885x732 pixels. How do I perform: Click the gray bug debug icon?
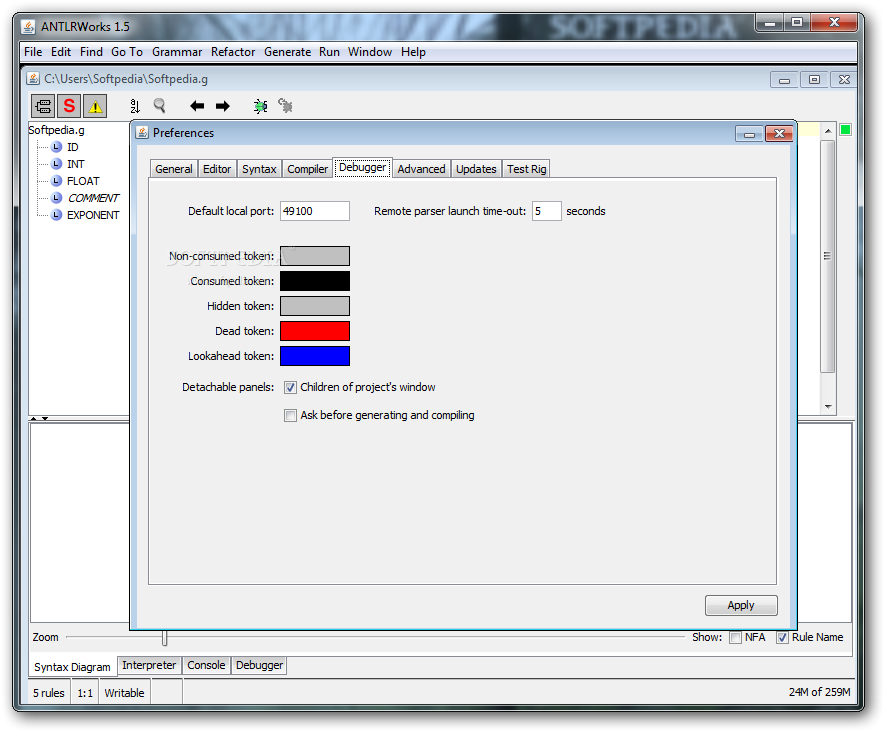click(286, 106)
